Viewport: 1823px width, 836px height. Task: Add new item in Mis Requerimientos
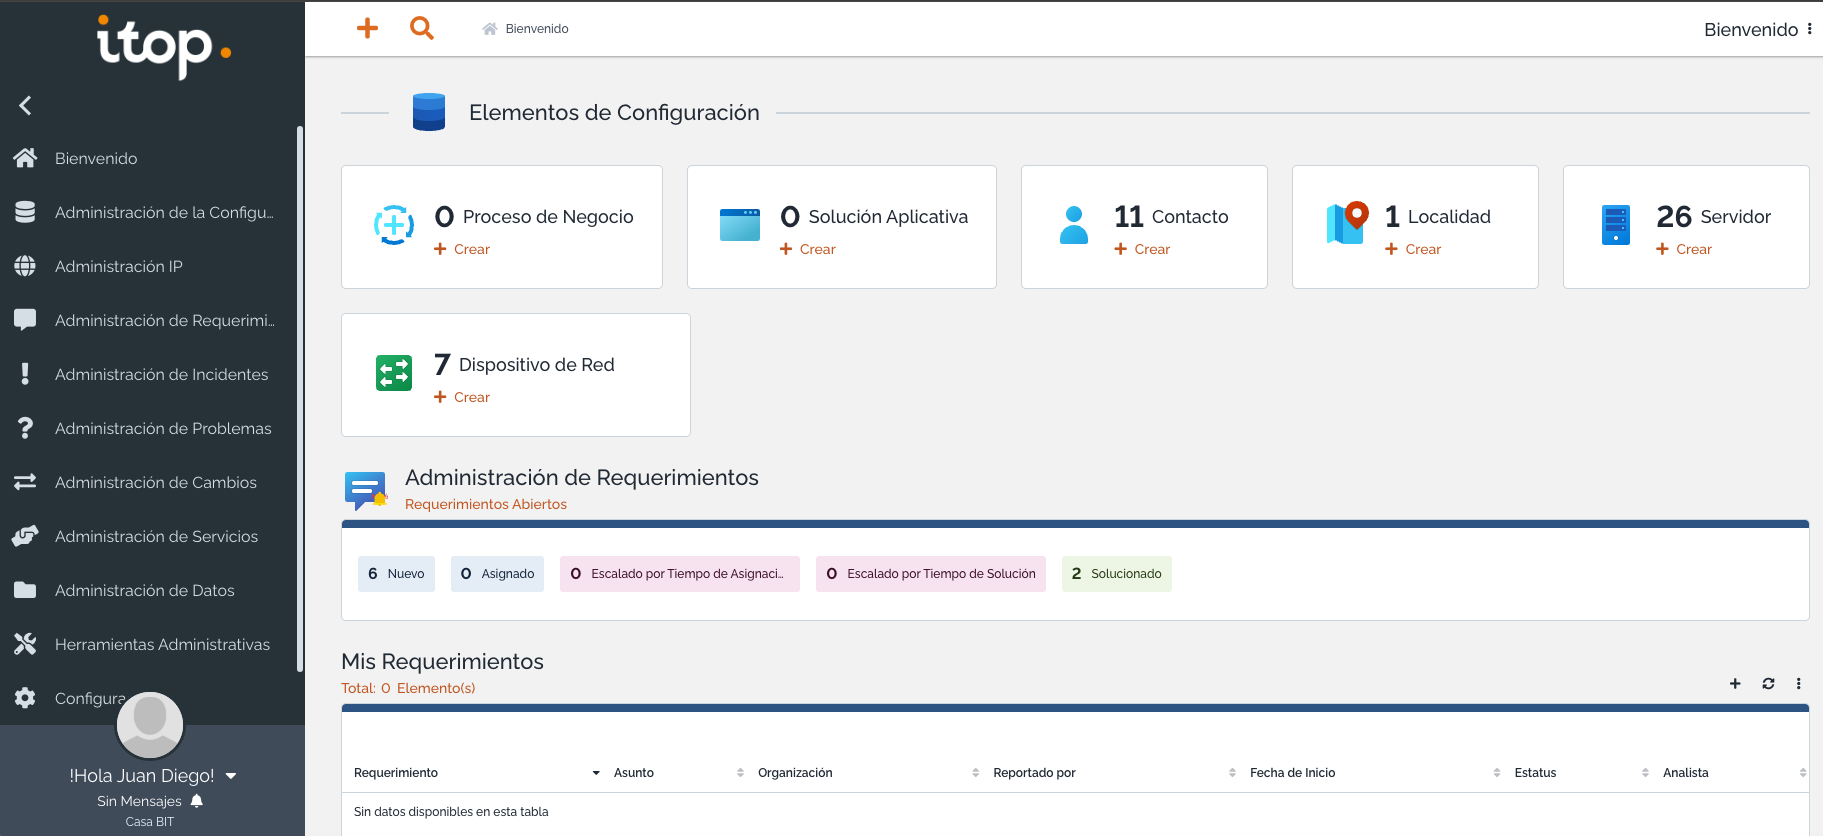1735,684
